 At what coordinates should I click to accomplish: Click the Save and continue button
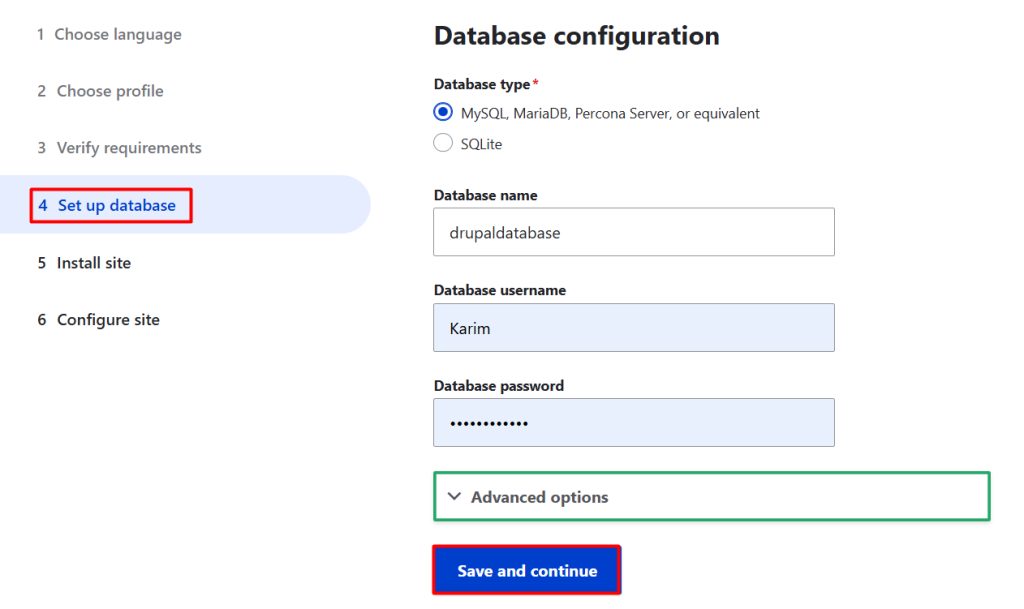click(x=526, y=570)
